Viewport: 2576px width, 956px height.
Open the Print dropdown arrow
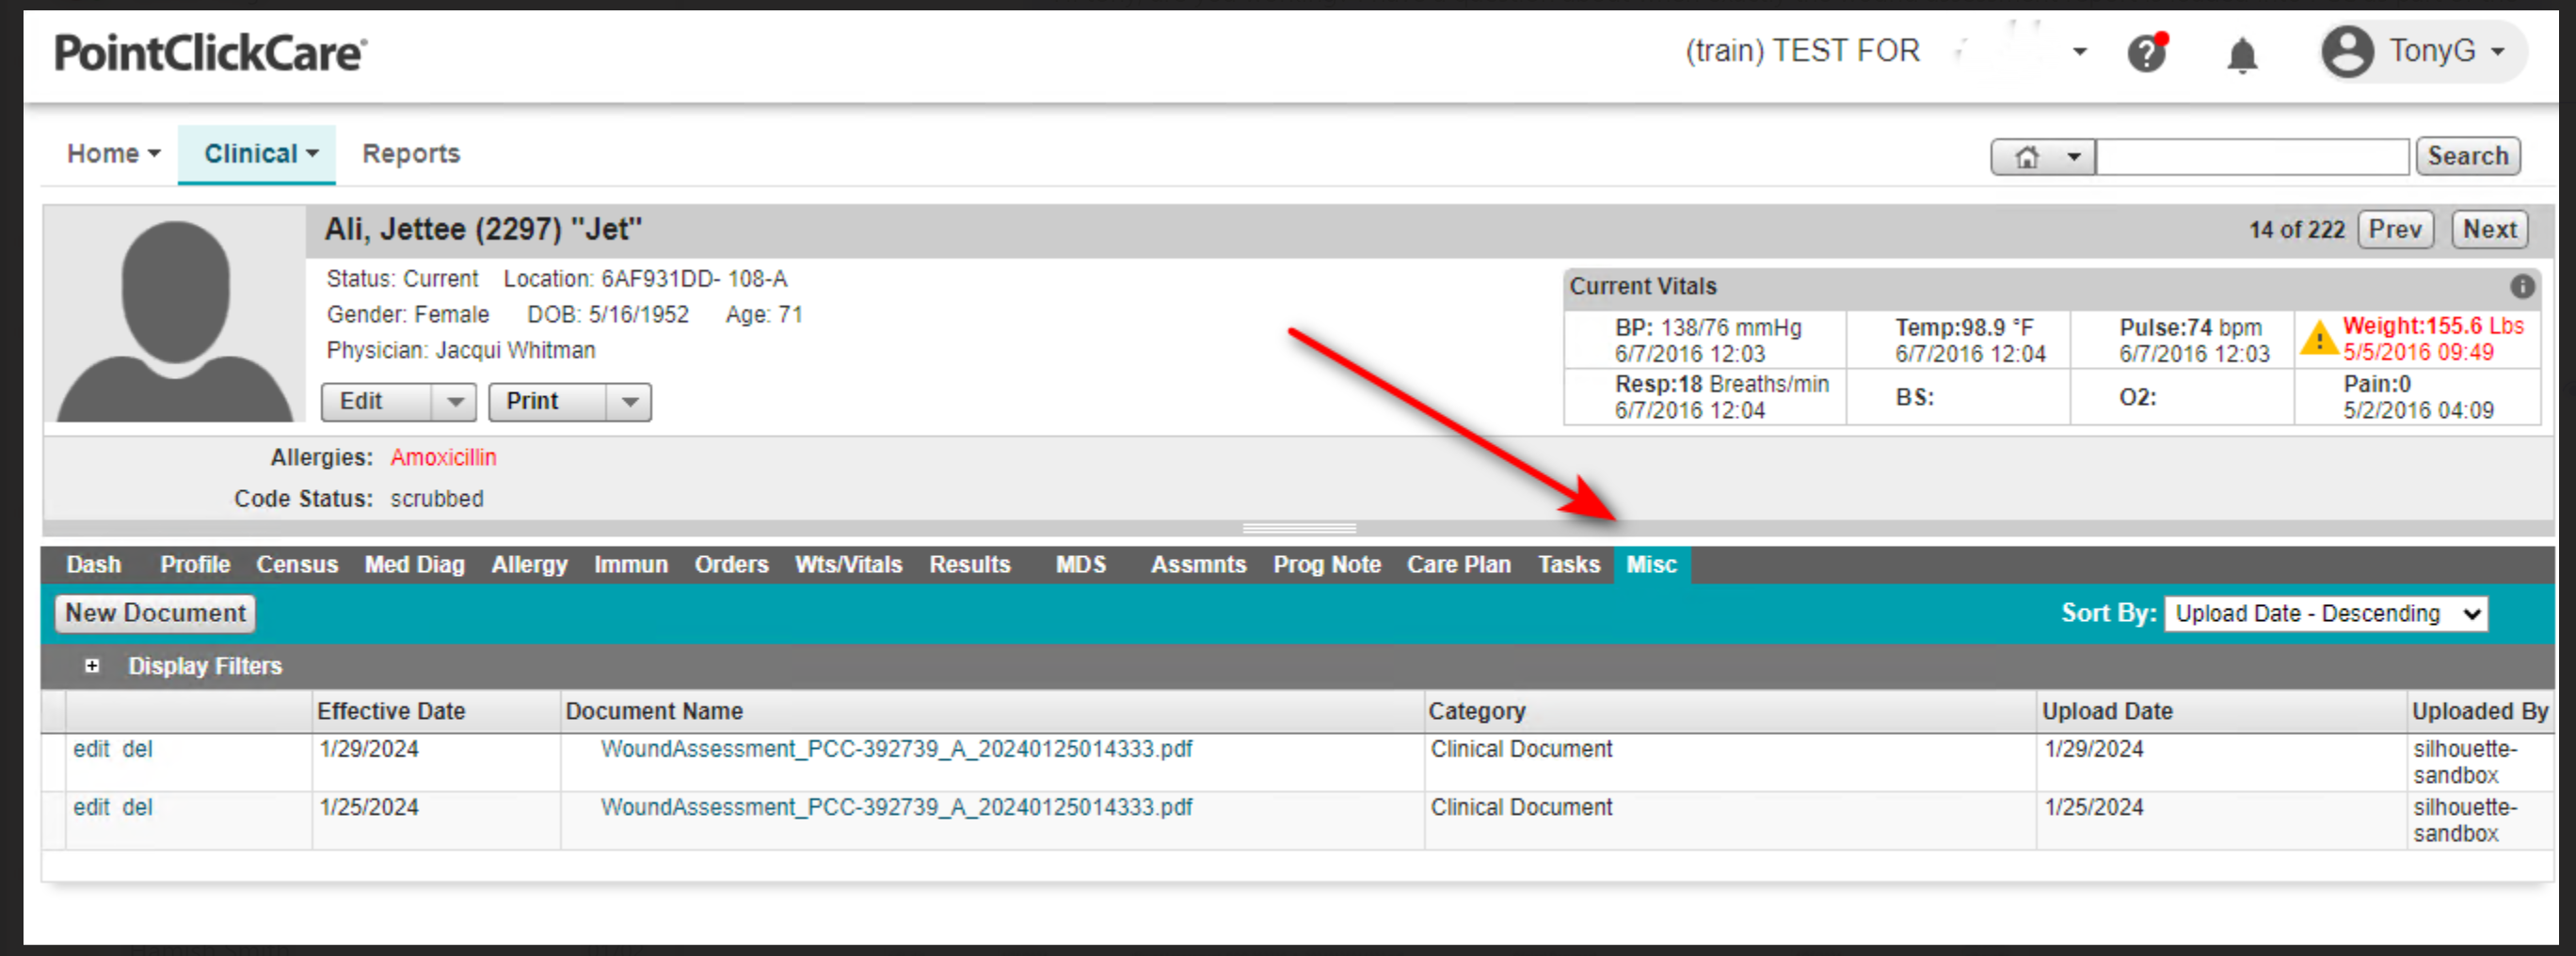tap(630, 402)
